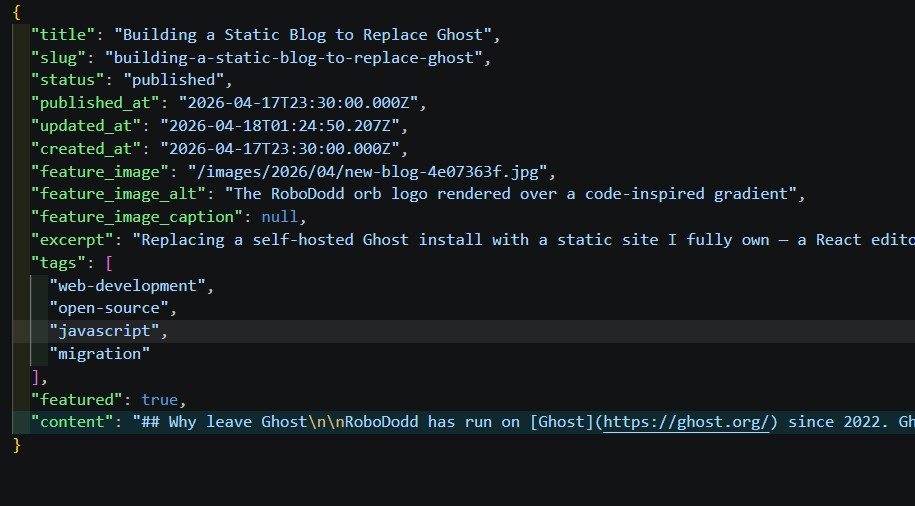The image size is (915, 506).
Task: Click the alt text mentioning RoboDodd orb logo
Action: pyautogui.click(x=511, y=194)
